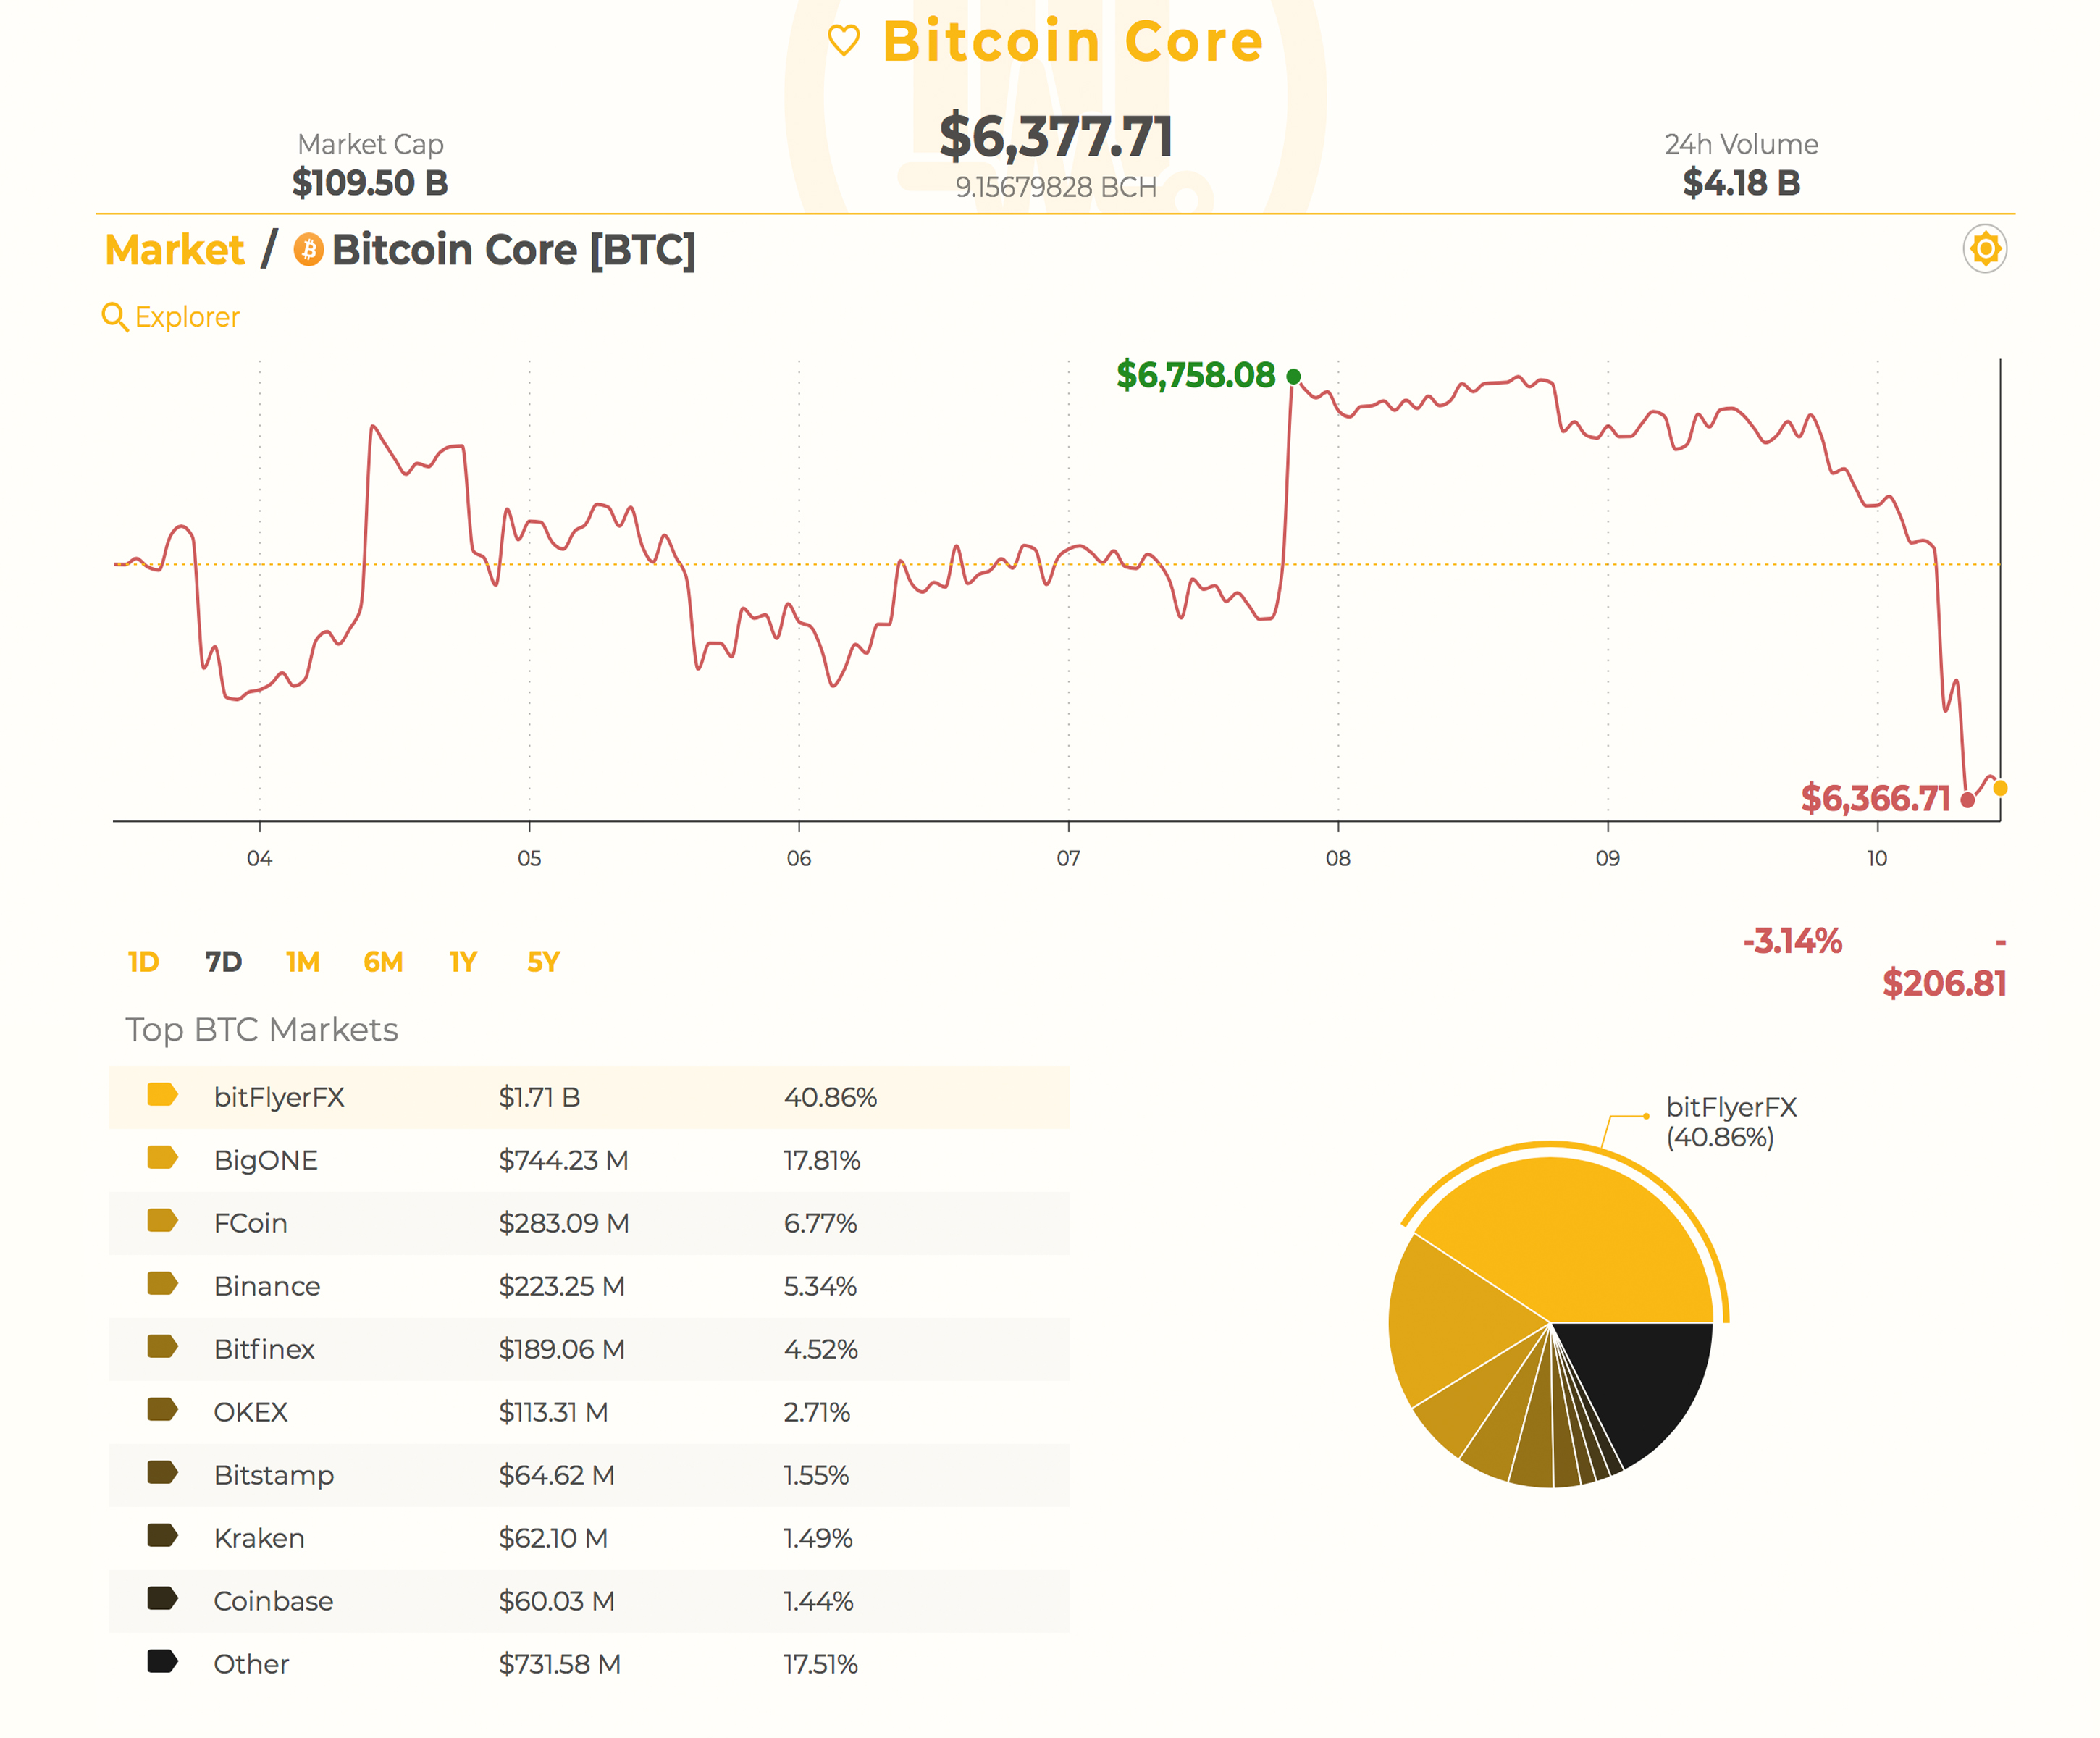The width and height of the screenshot is (2100, 1738).
Task: Click the $283.09 M volume value
Action: [564, 1224]
